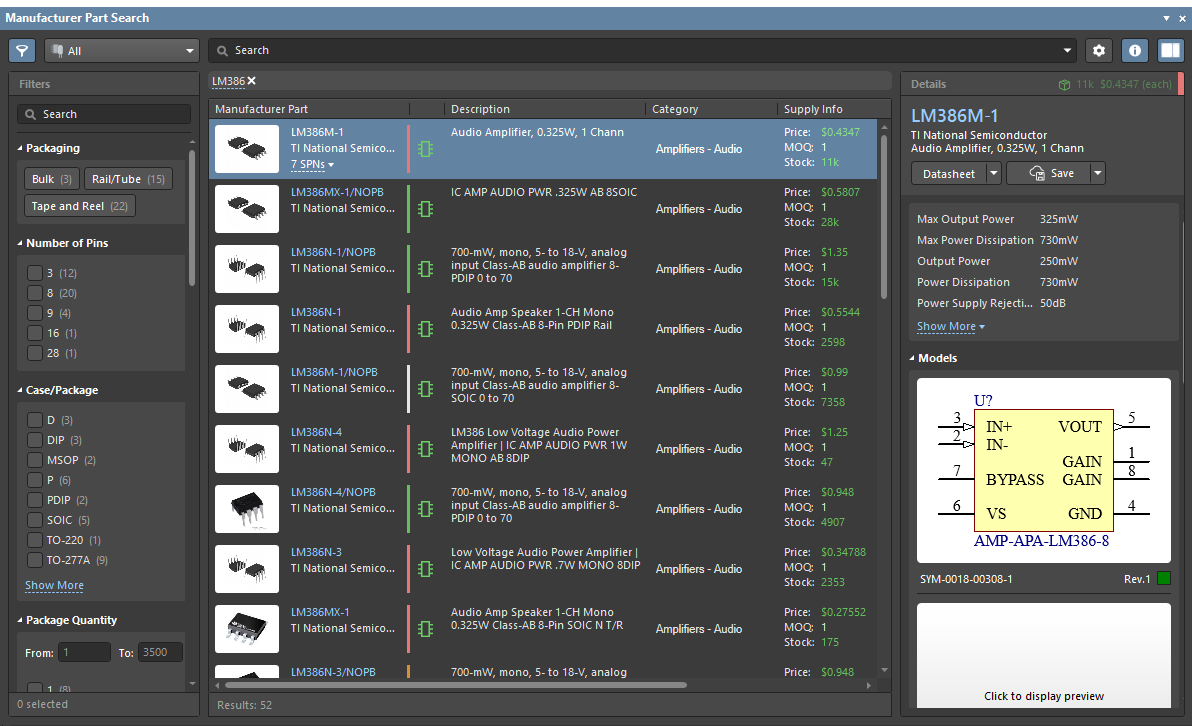
Task: Enable the SOIC case/package checkbox
Action: (34, 520)
